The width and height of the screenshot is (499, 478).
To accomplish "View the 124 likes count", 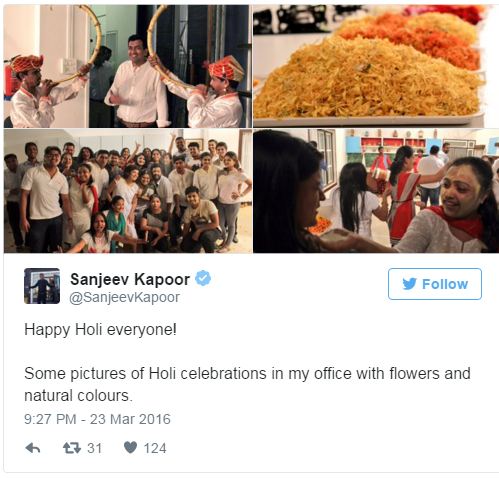I will [155, 448].
